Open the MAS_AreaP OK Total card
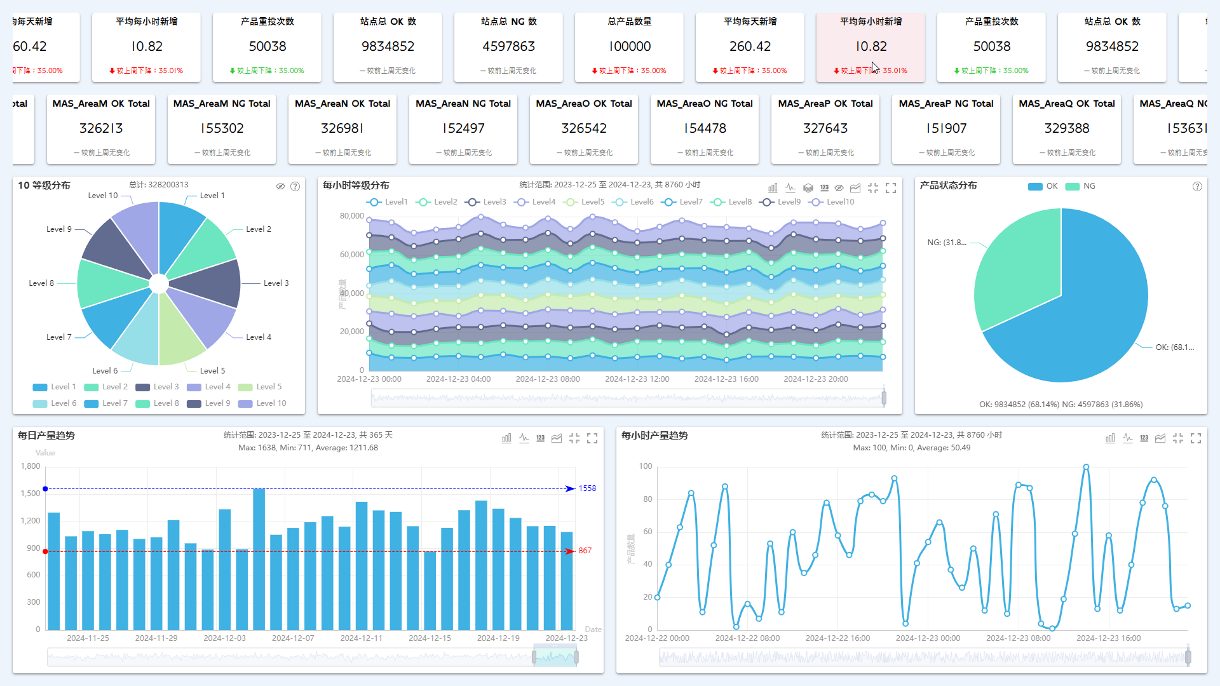The width and height of the screenshot is (1220, 686). 825,129
